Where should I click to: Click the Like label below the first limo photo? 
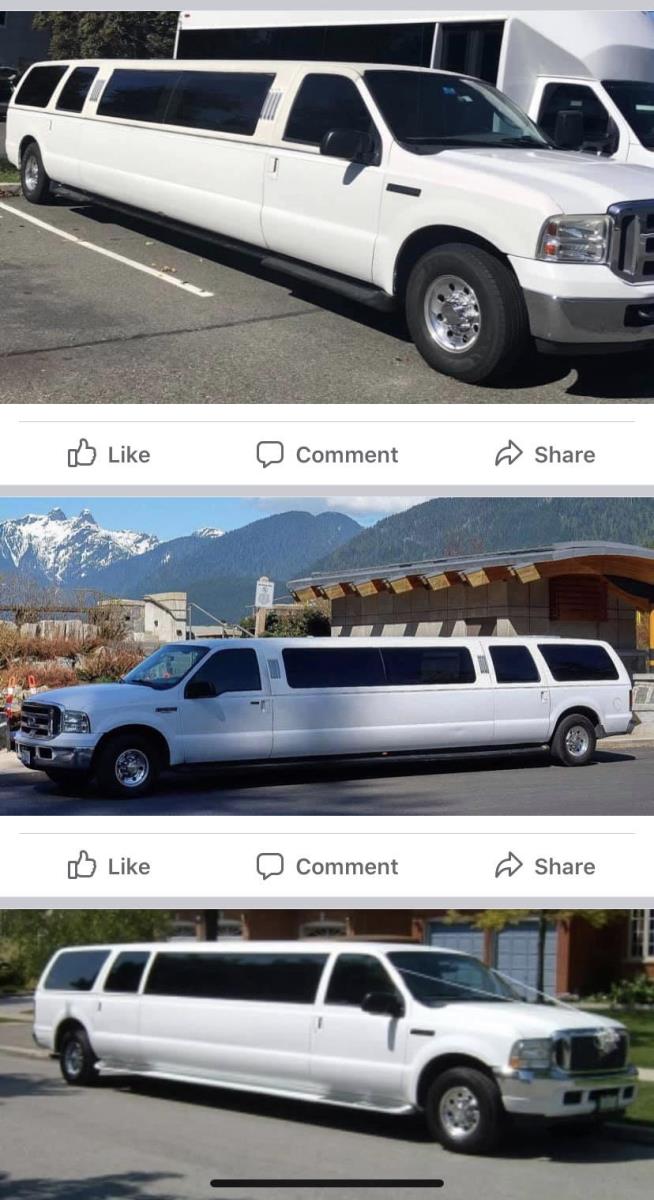[129, 455]
